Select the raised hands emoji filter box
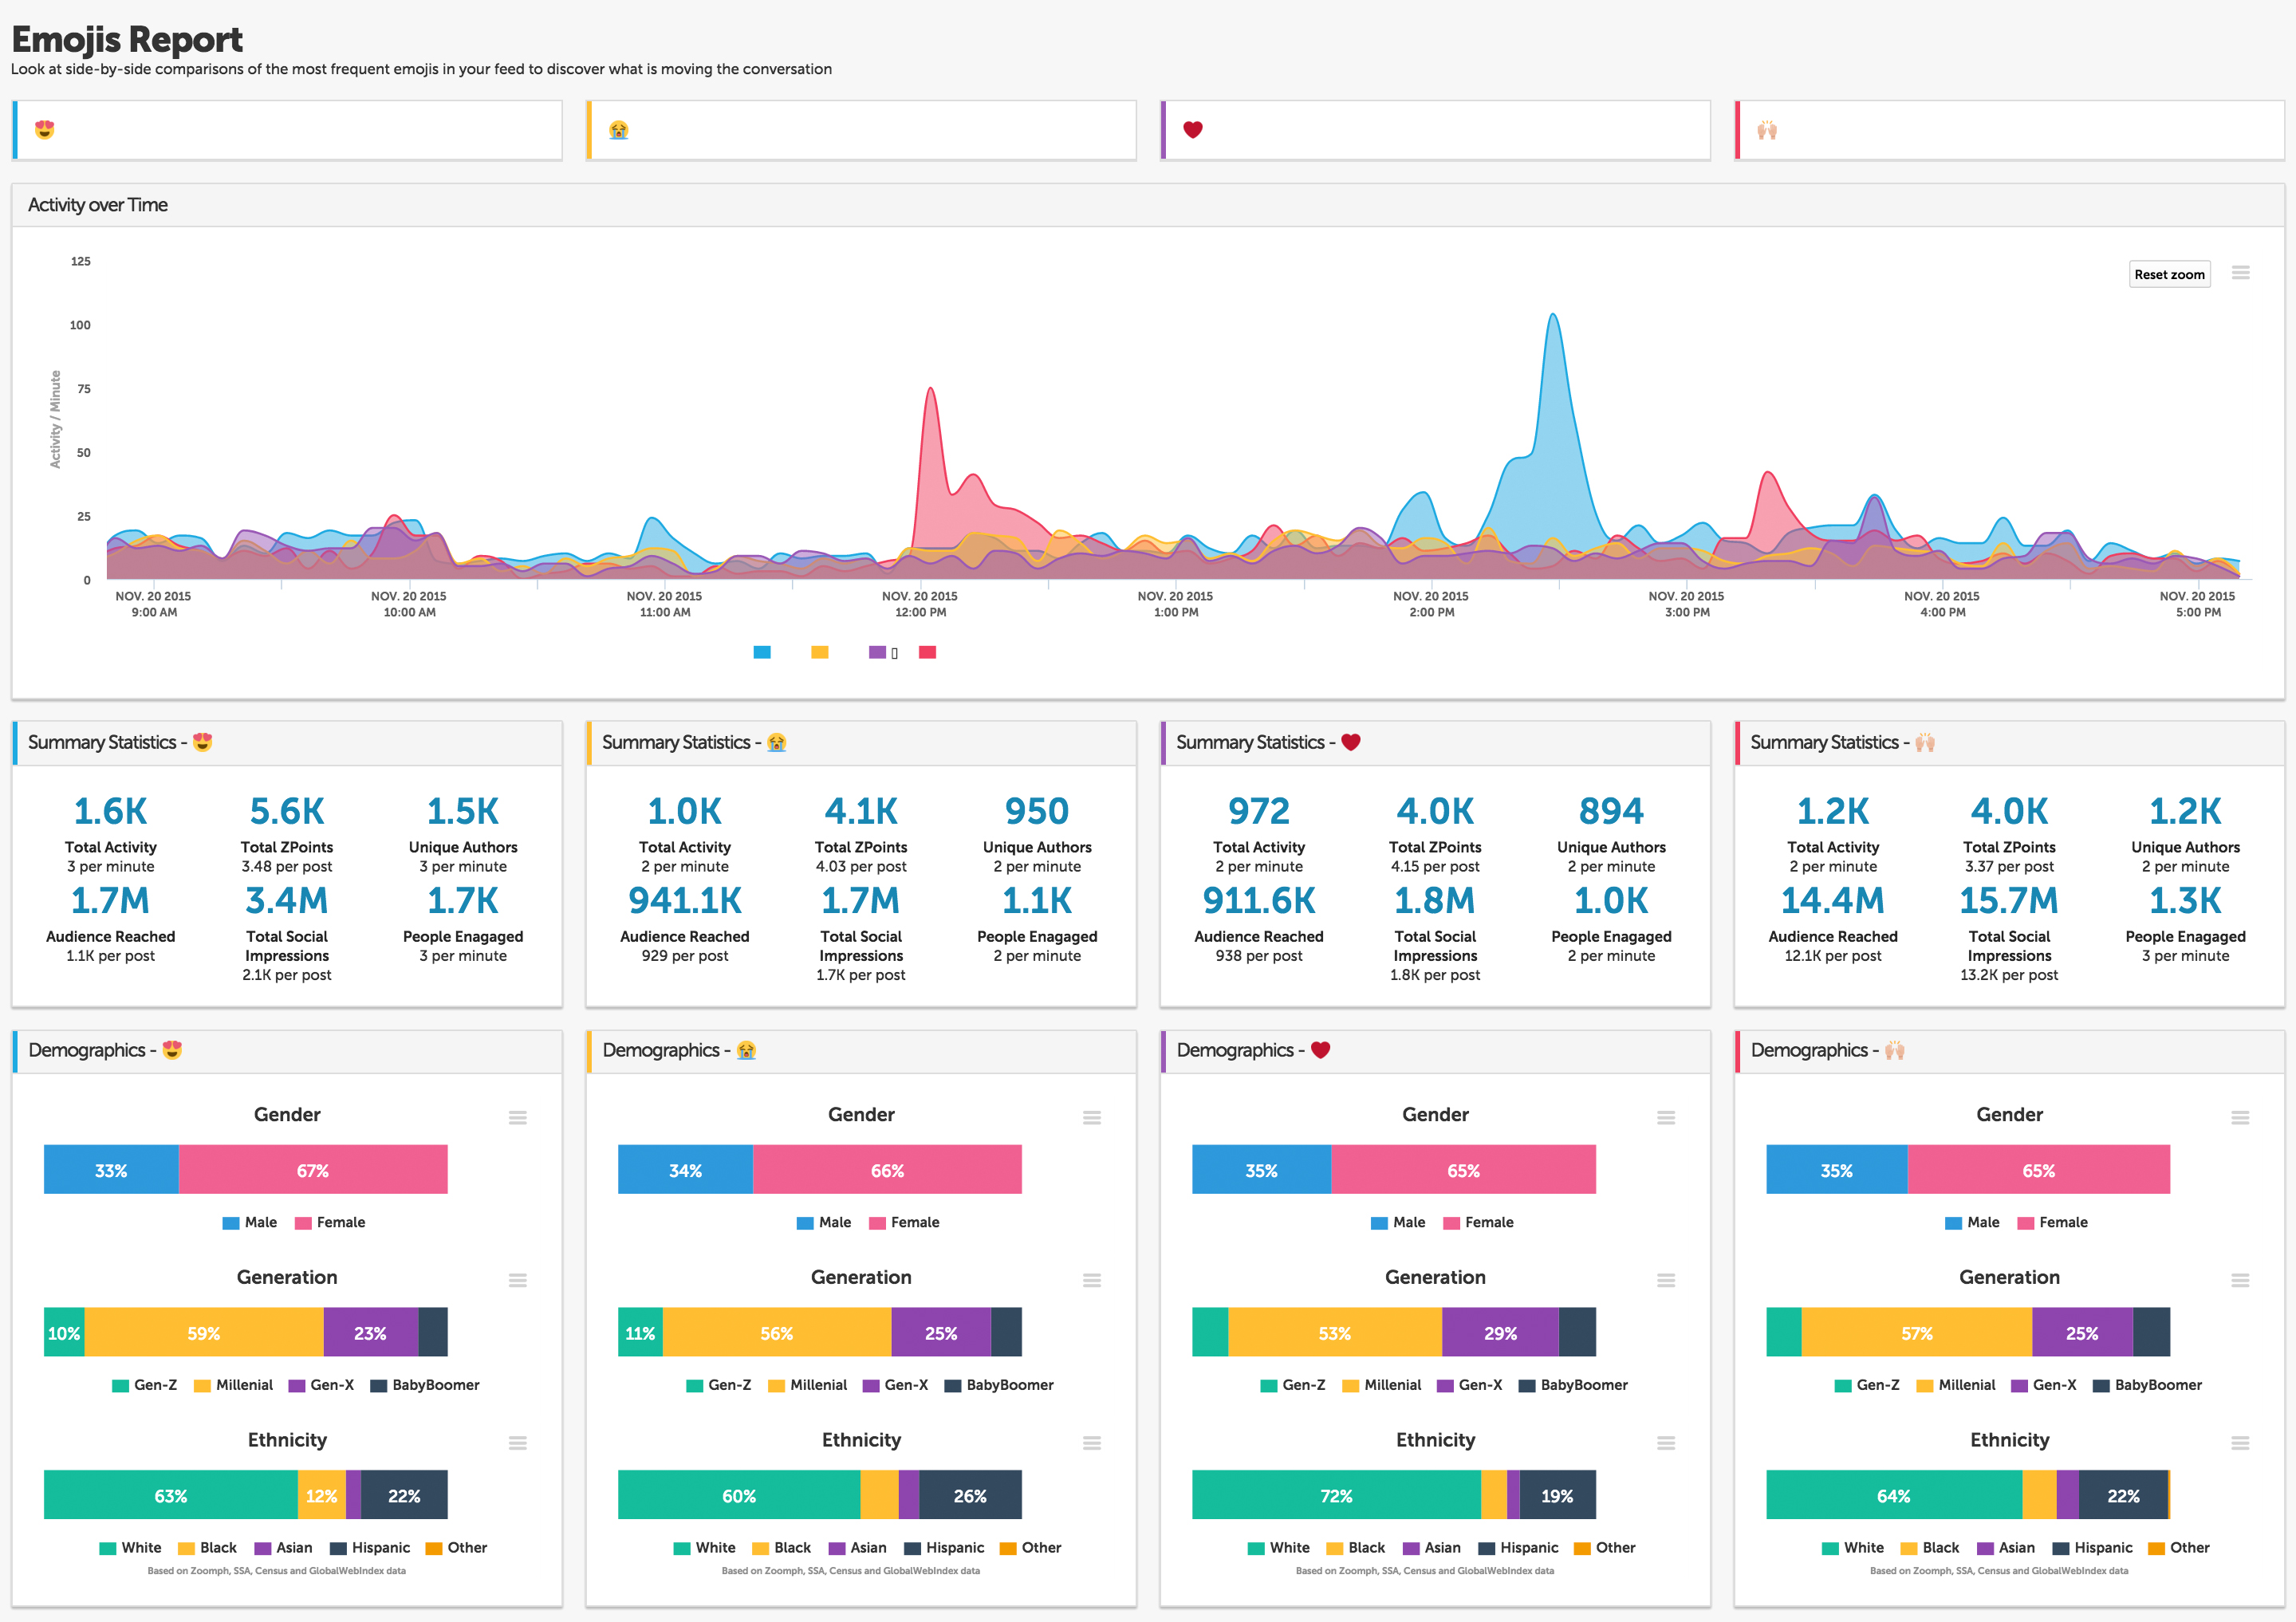This screenshot has height=1622, width=2296. tap(2009, 130)
